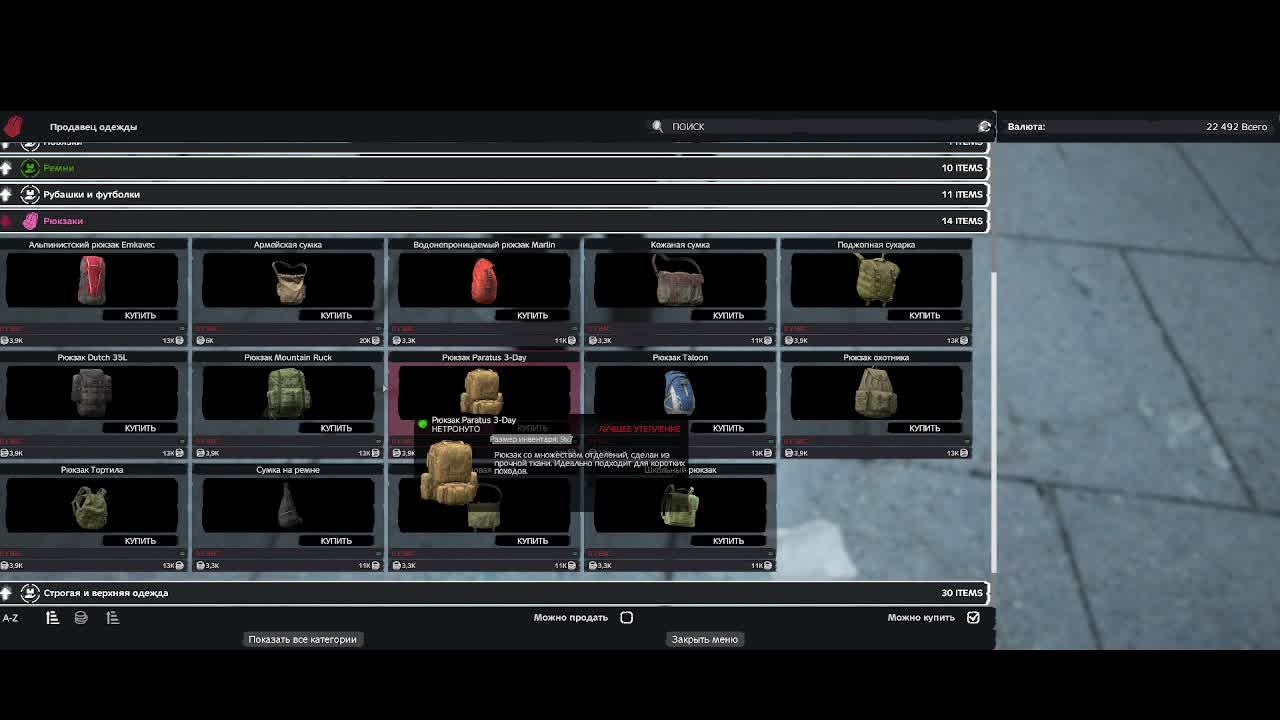Click the first list sort icon after A-Z
The width and height of the screenshot is (1280, 720).
point(52,618)
